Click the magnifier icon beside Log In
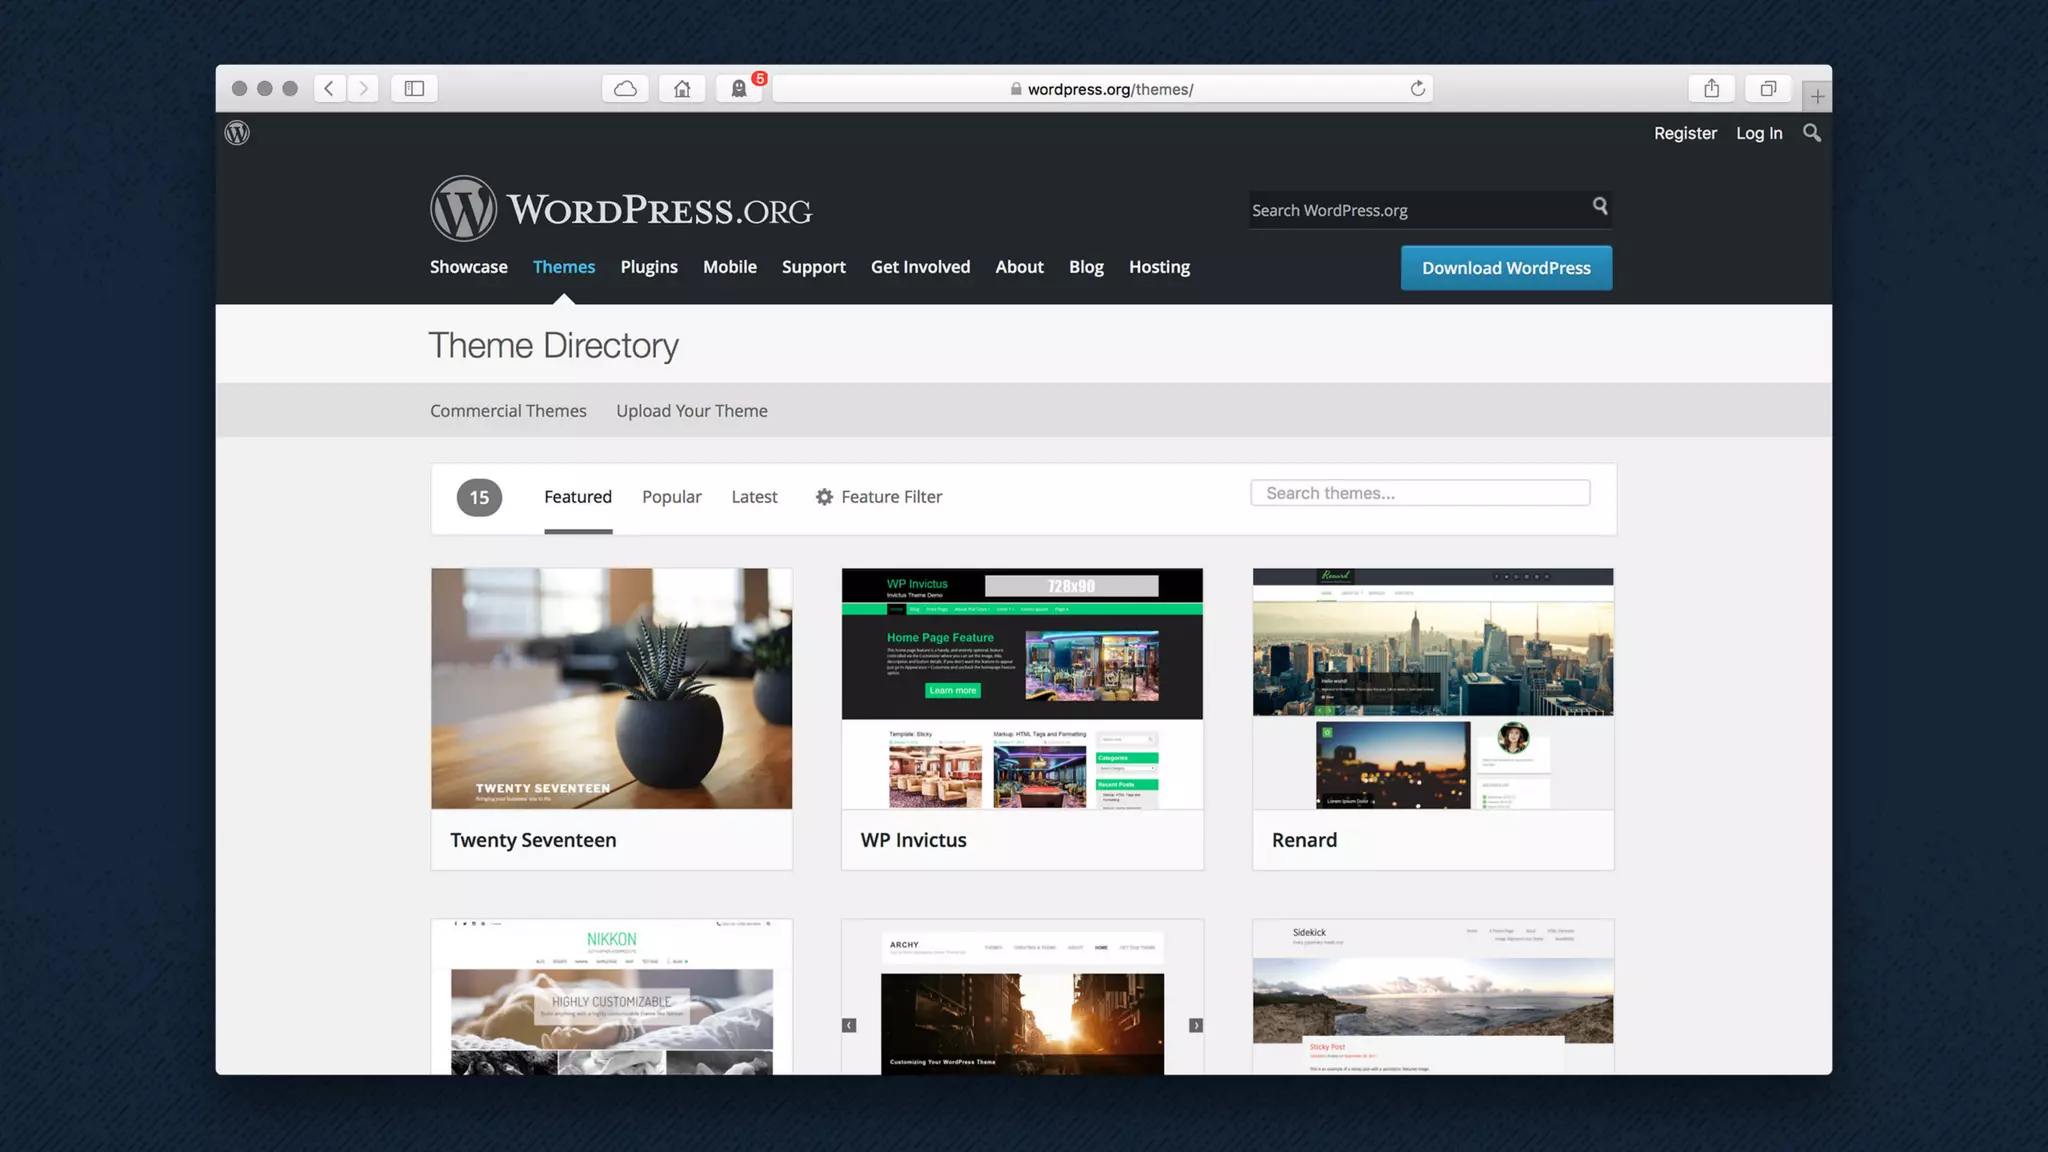Viewport: 2048px width, 1152px height. 1811,133
